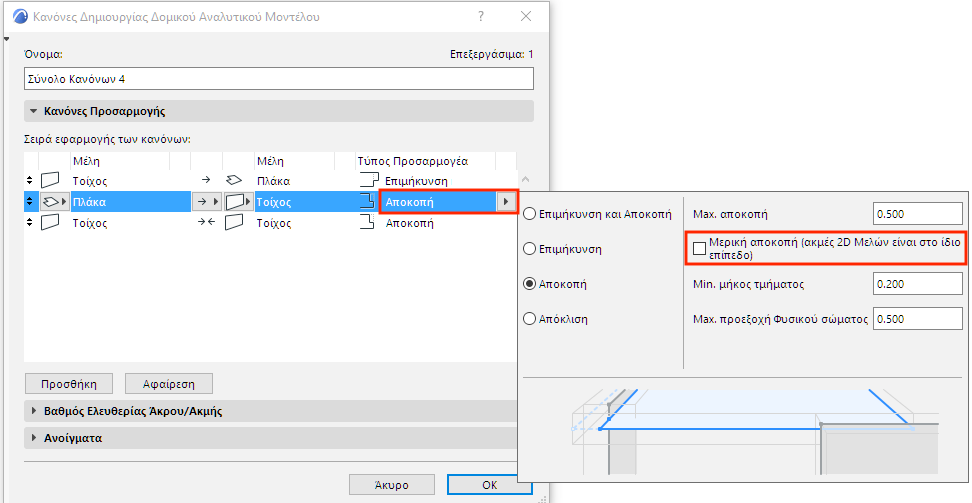Select Επιμήκυνση radio option
Screen dimensions: 972x503
[529, 249]
